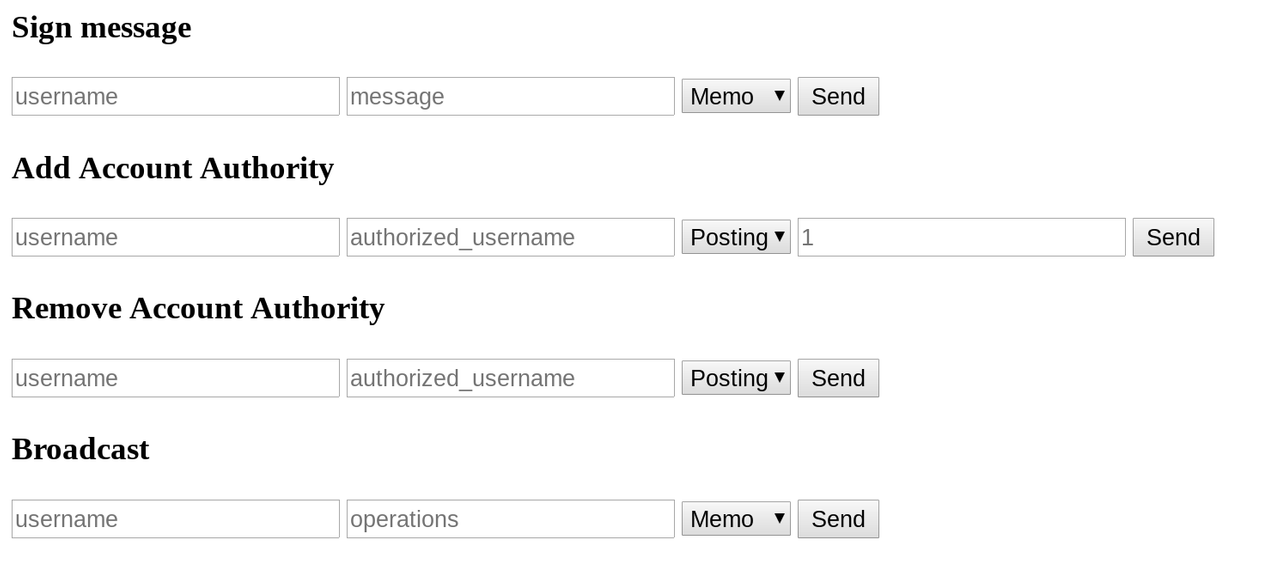Select authorized_username field under Add Account Authority
The height and width of the screenshot is (562, 1280).
510,237
